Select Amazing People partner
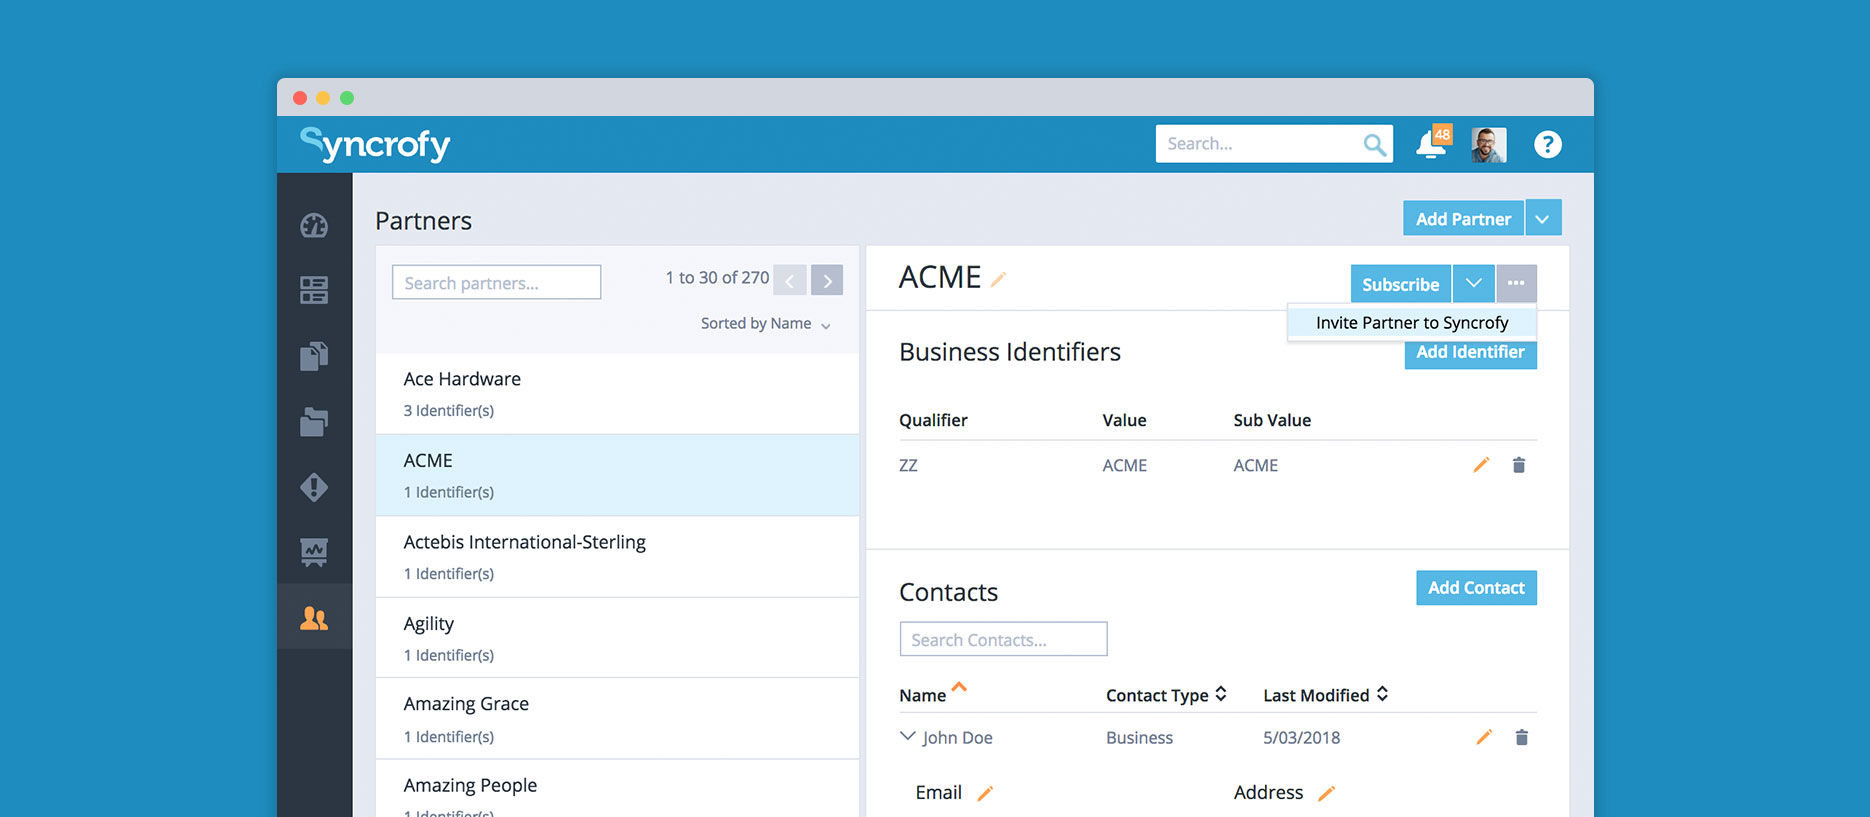Screen dimensions: 1870x817 [x=617, y=790]
